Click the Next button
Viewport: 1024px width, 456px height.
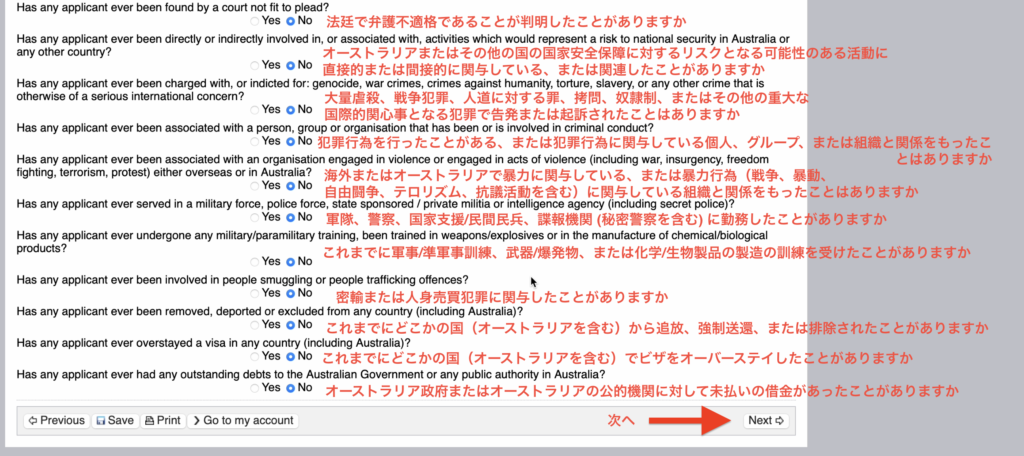pyautogui.click(x=766, y=420)
